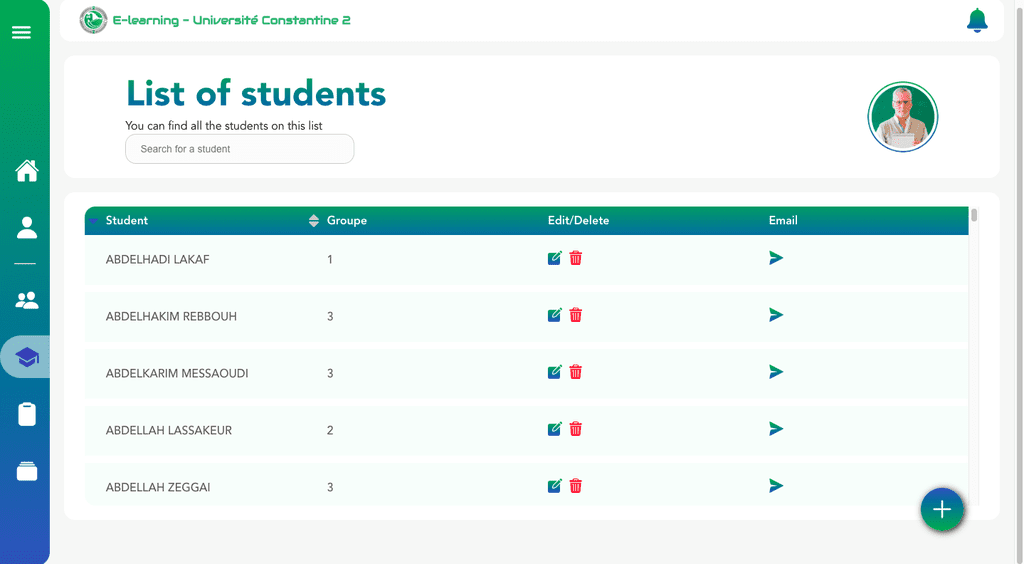The height and width of the screenshot is (564, 1024).
Task: Click the student table scrollbar
Action: coord(974,215)
